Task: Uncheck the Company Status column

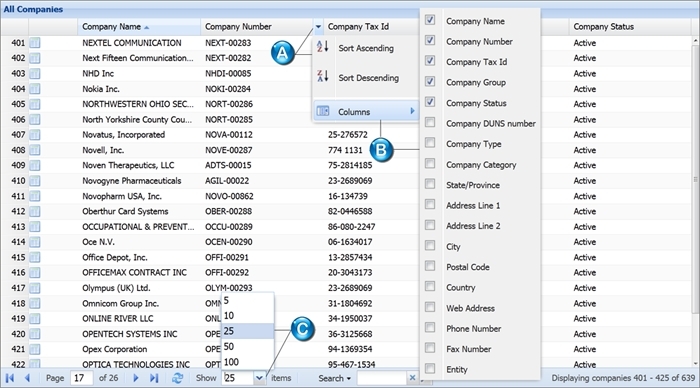Action: (430, 102)
